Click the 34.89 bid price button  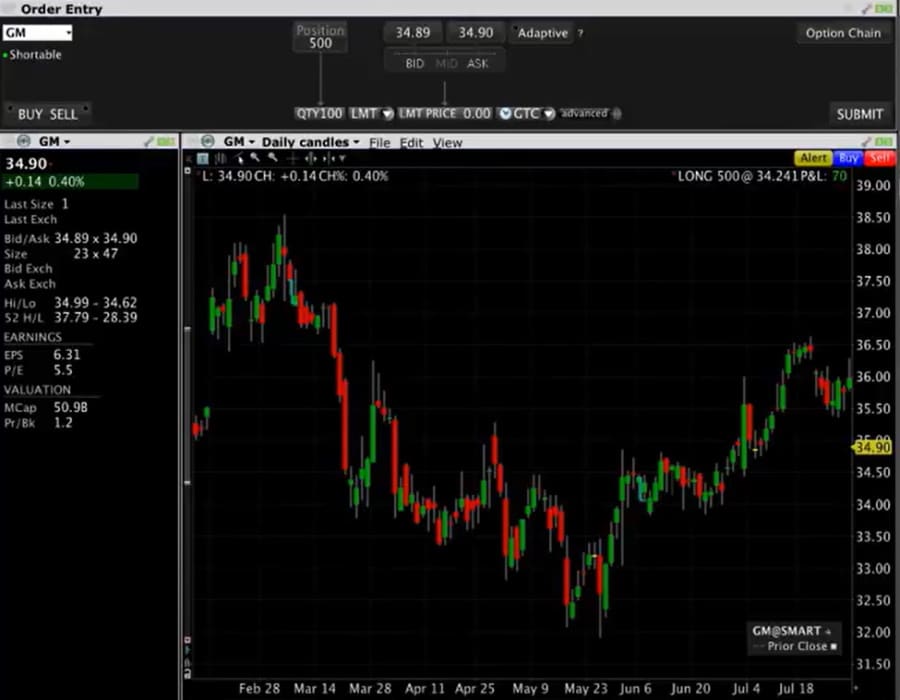click(x=413, y=33)
